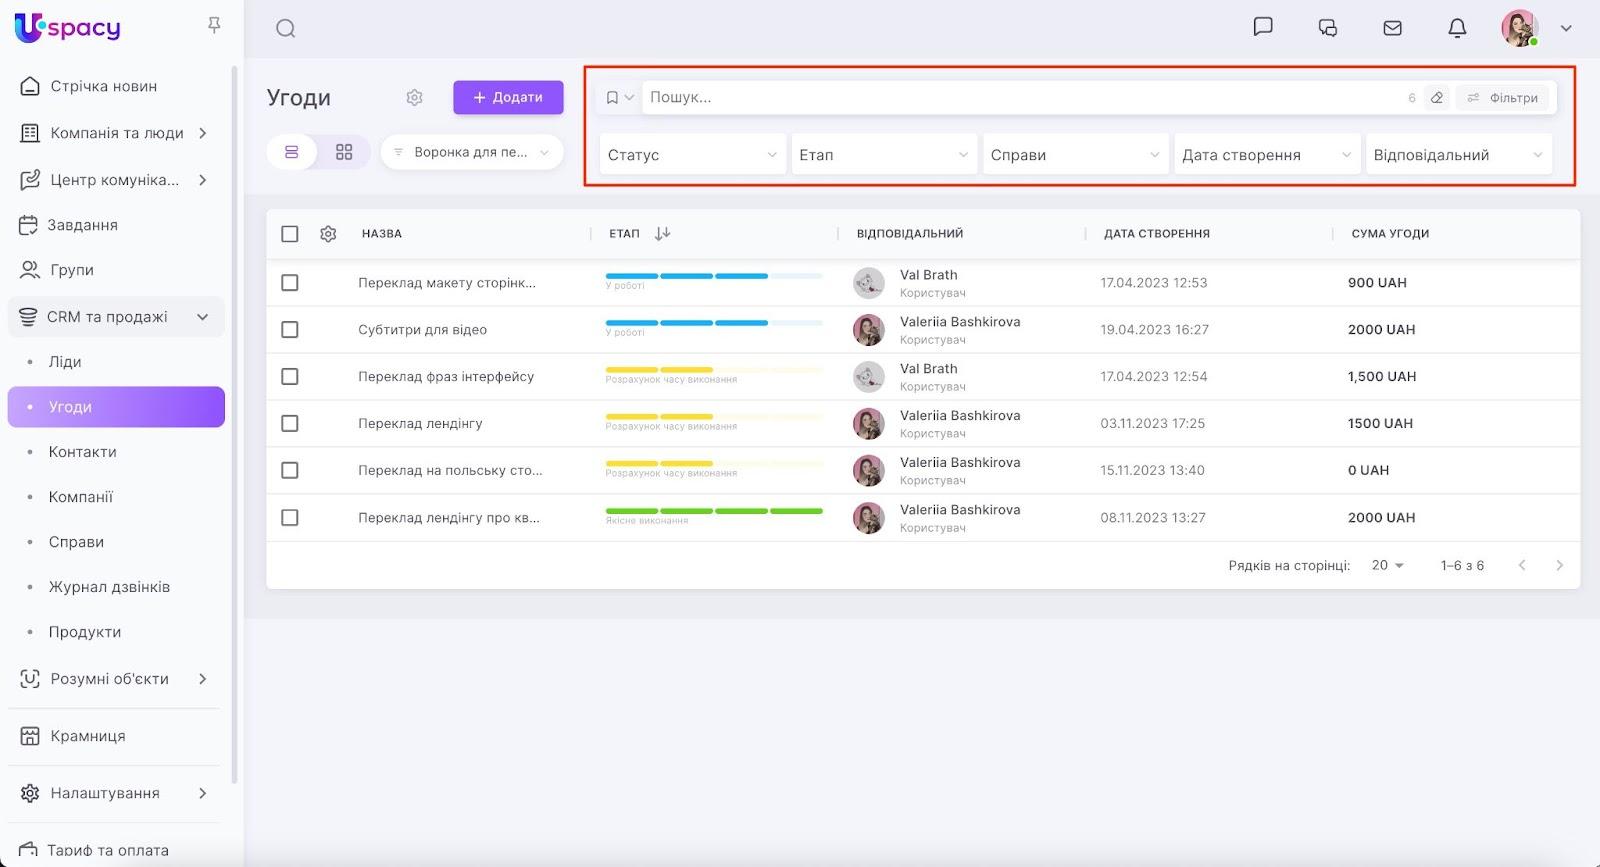
Task: Expand the Відповідальний filter dropdown
Action: pyautogui.click(x=1458, y=155)
